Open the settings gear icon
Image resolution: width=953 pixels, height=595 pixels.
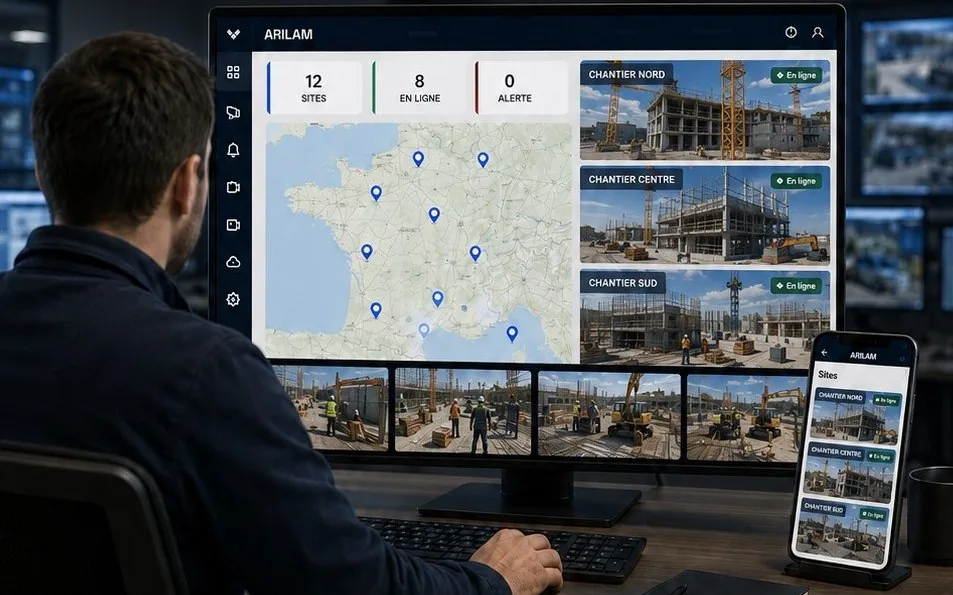[x=233, y=299]
